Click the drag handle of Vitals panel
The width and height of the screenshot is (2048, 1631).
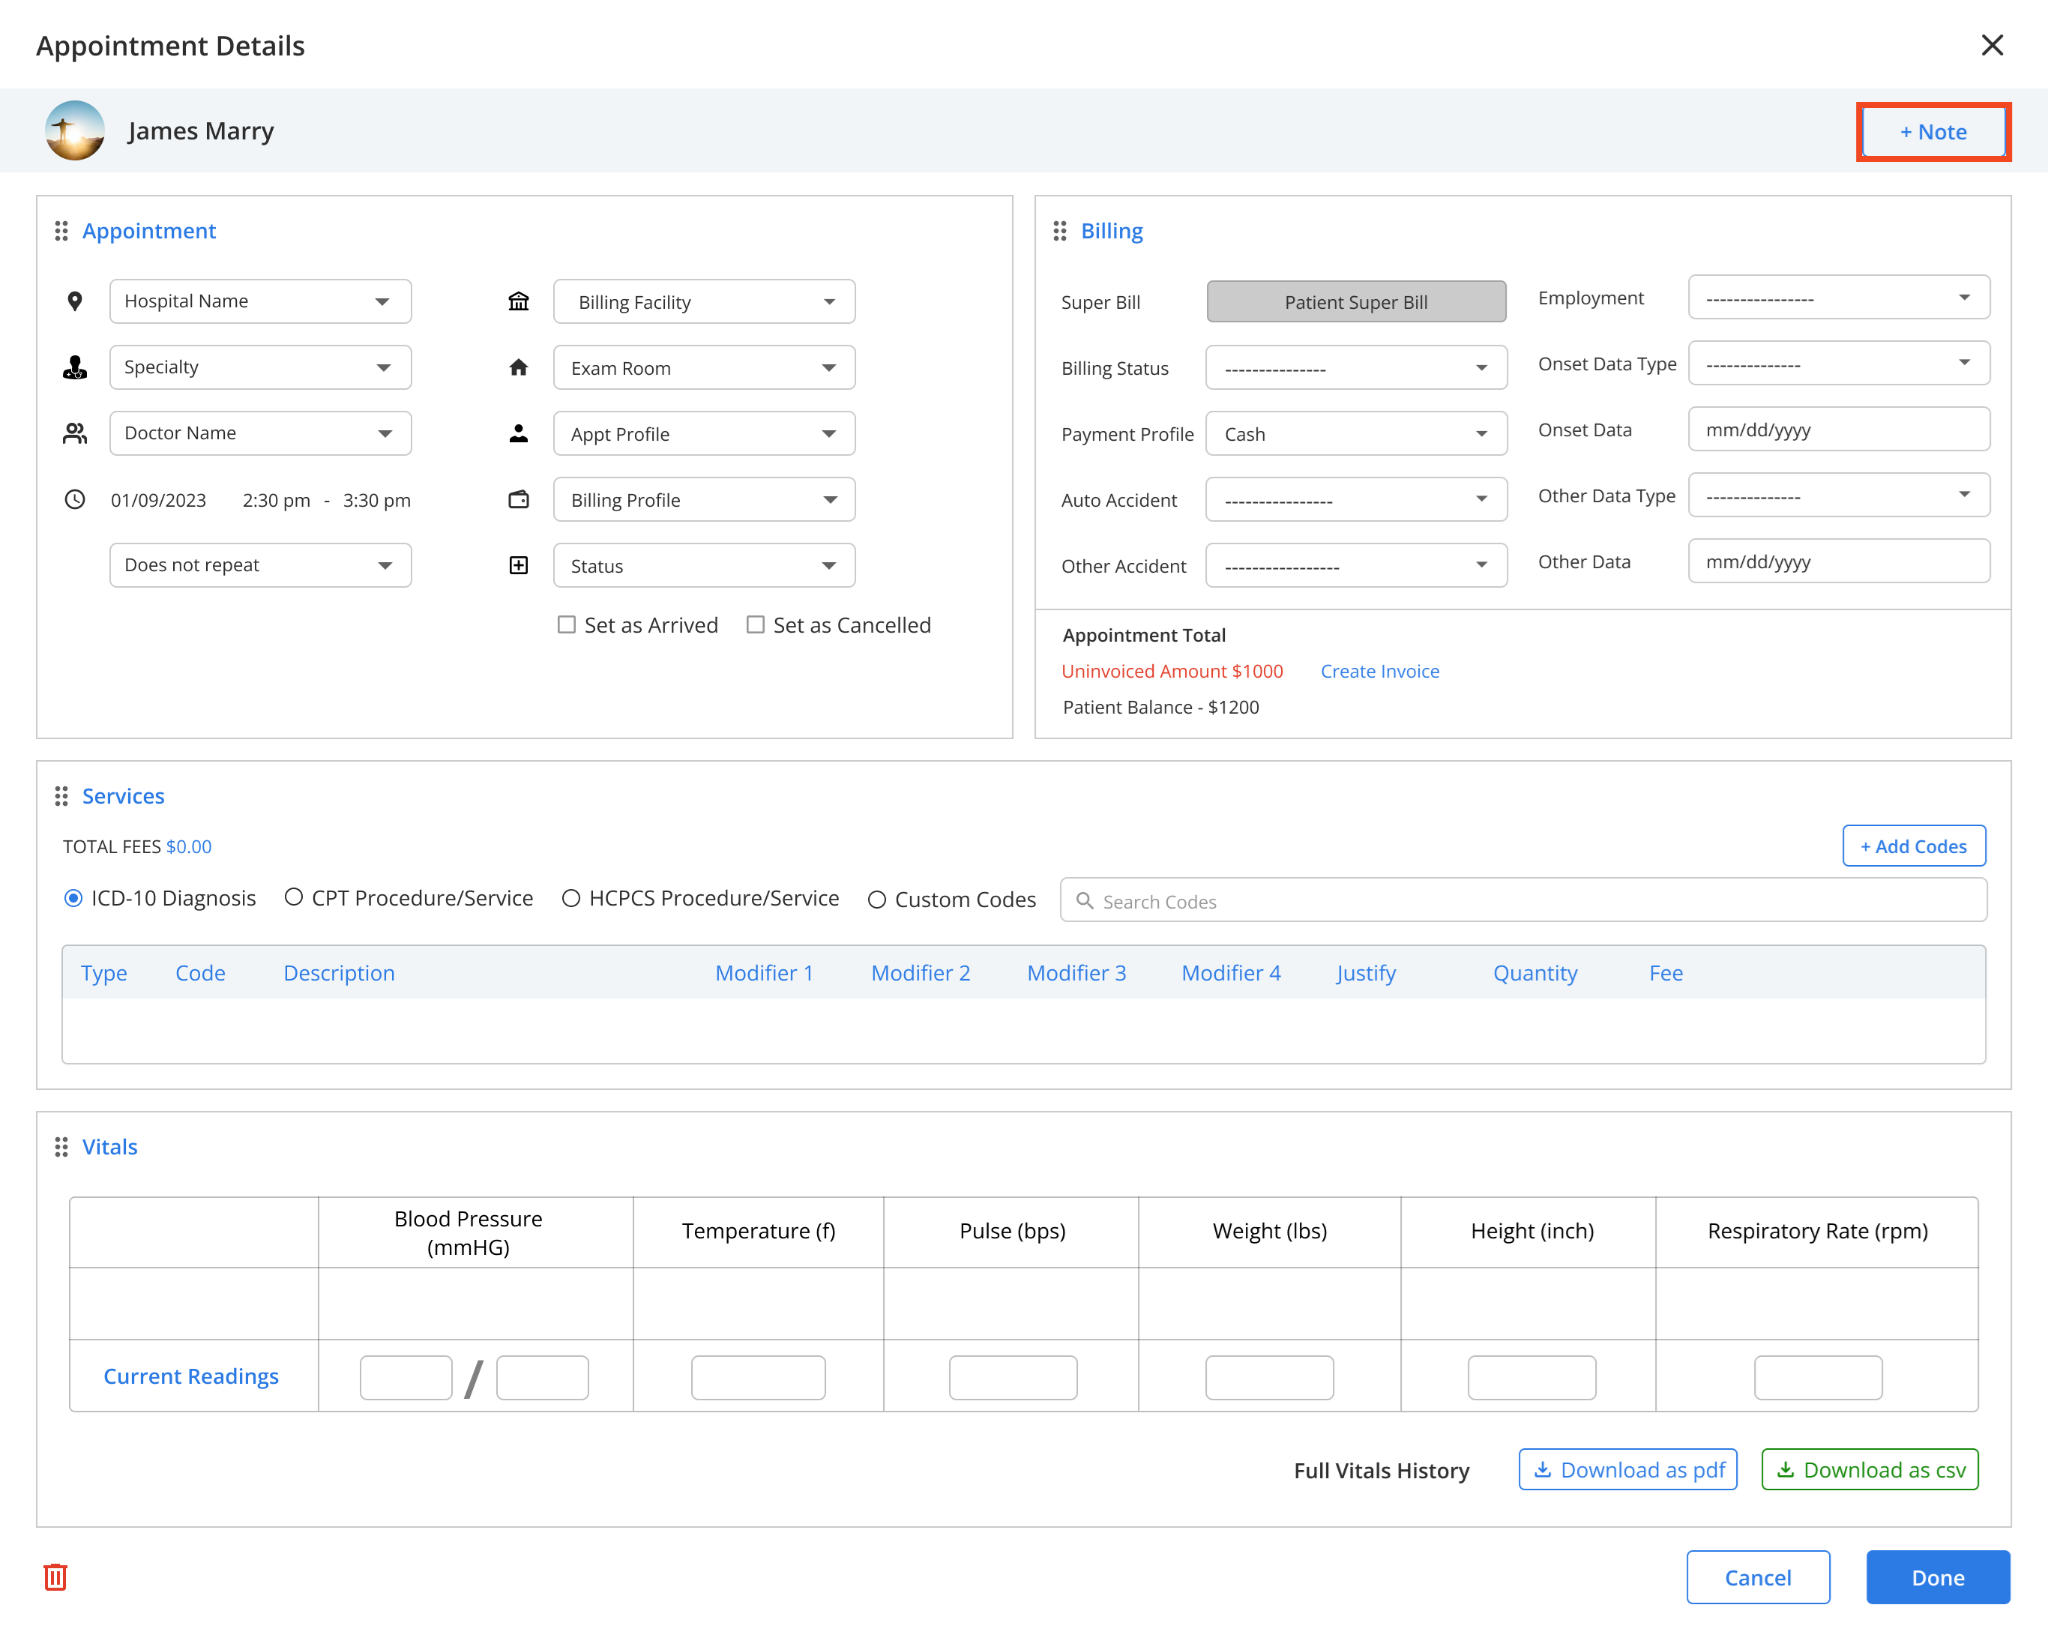(x=61, y=1147)
